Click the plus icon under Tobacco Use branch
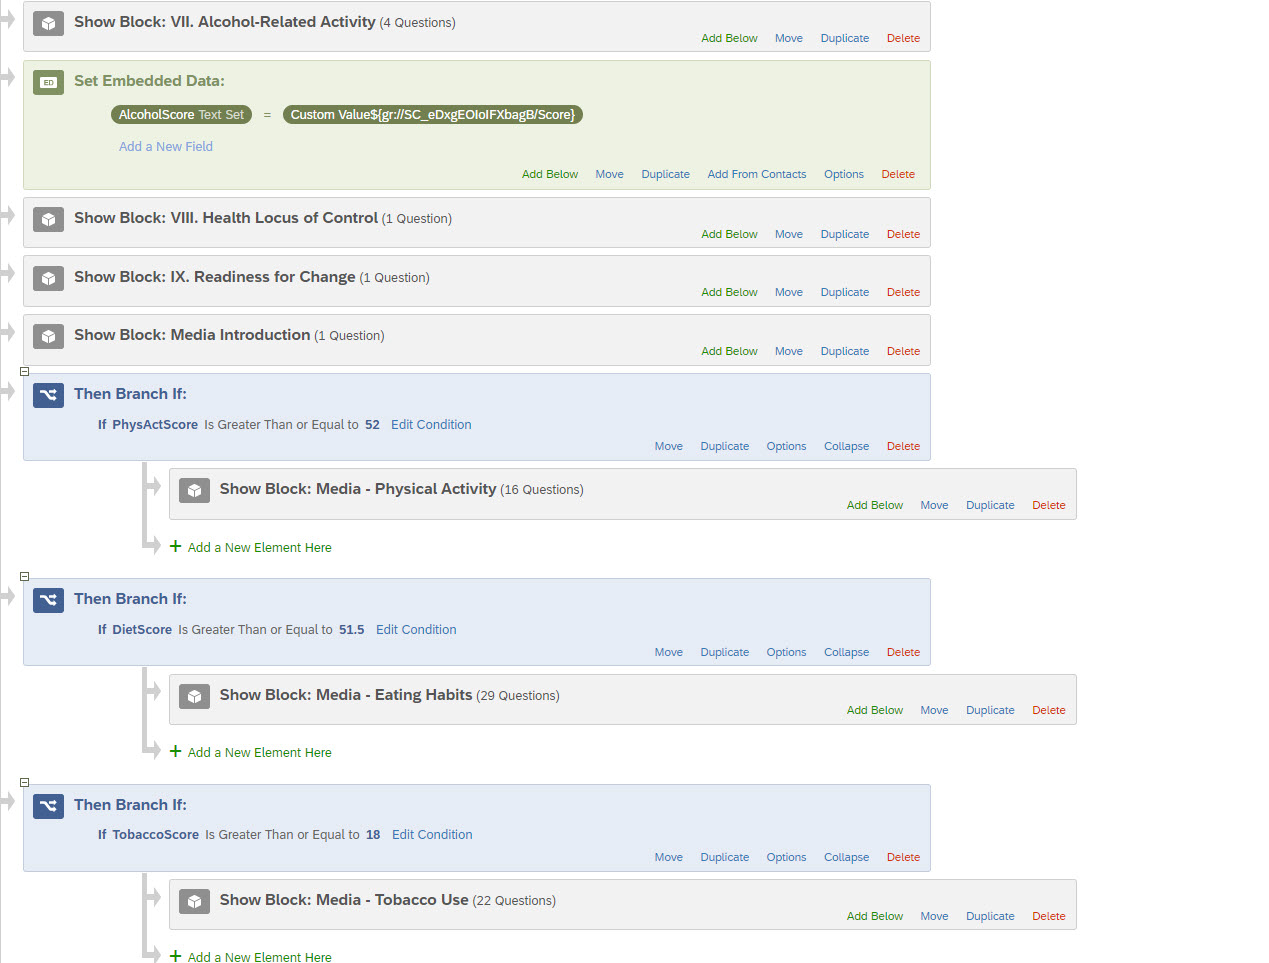1269x963 pixels. (x=175, y=956)
